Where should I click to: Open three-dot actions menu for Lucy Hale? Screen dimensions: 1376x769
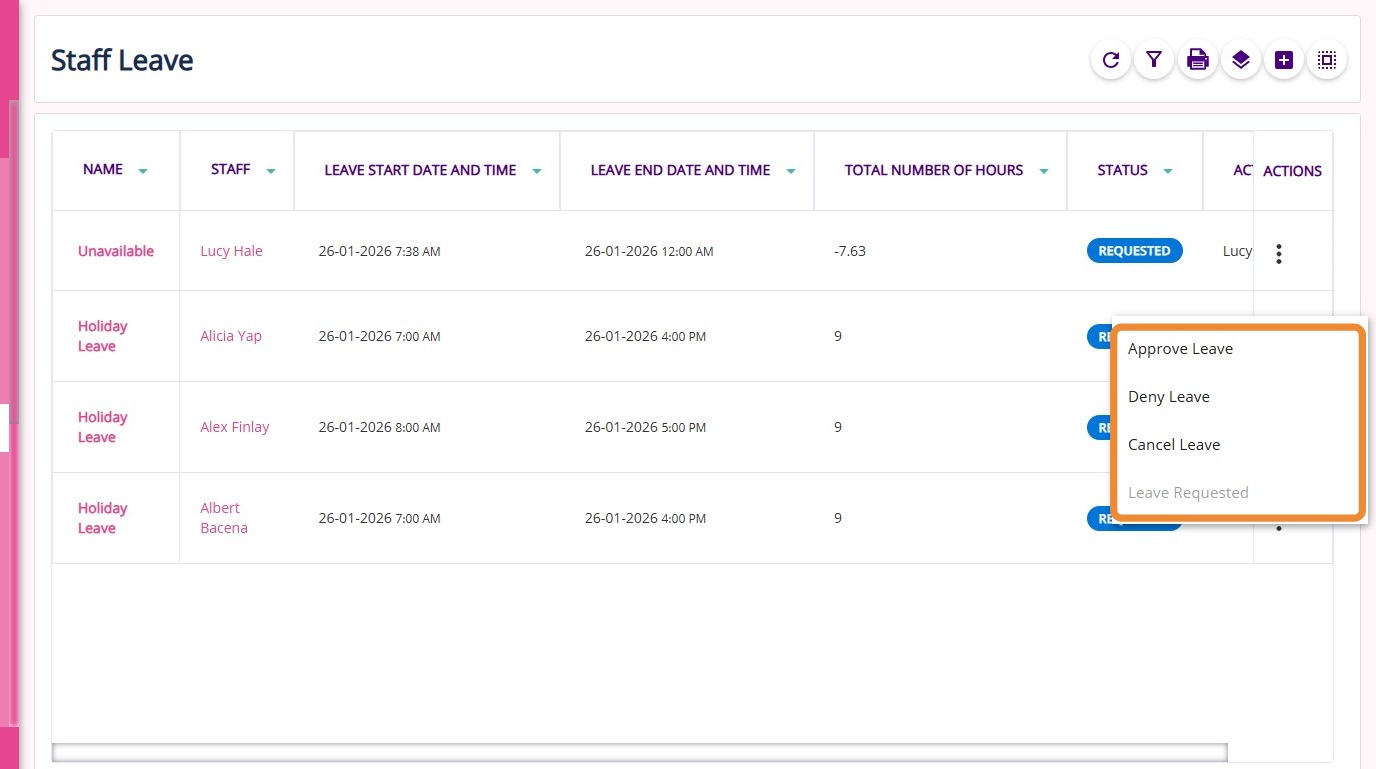pos(1278,254)
